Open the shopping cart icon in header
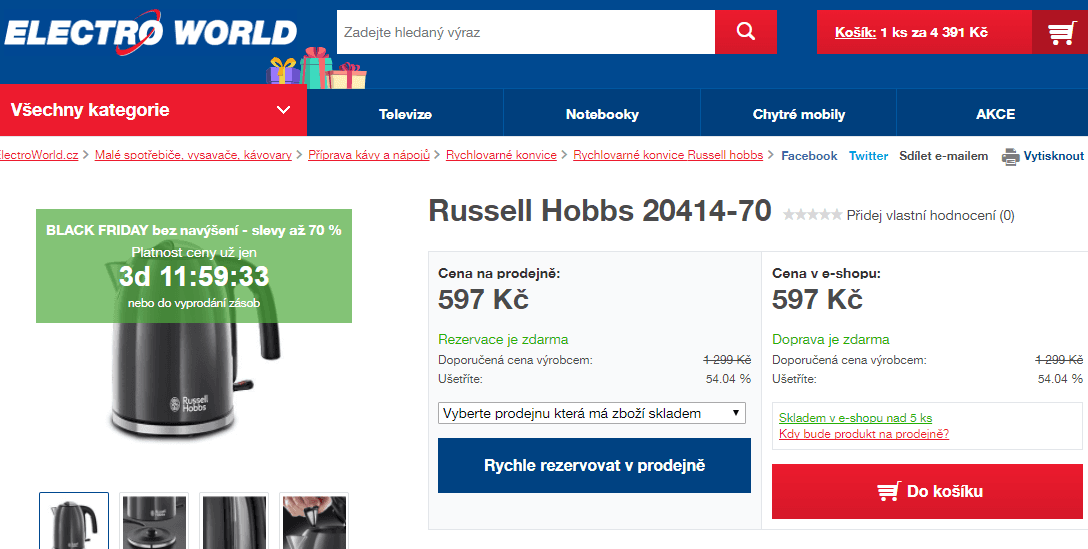The width and height of the screenshot is (1088, 549). (x=1062, y=33)
